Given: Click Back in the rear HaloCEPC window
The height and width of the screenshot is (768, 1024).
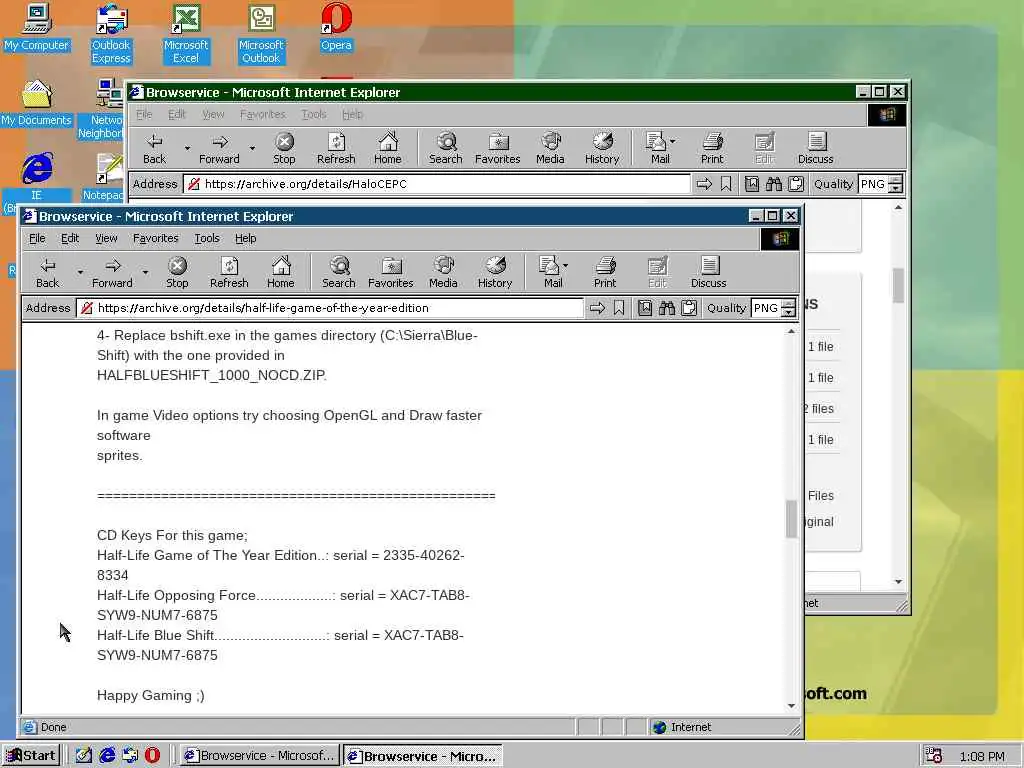Looking at the screenshot, I should click(154, 148).
